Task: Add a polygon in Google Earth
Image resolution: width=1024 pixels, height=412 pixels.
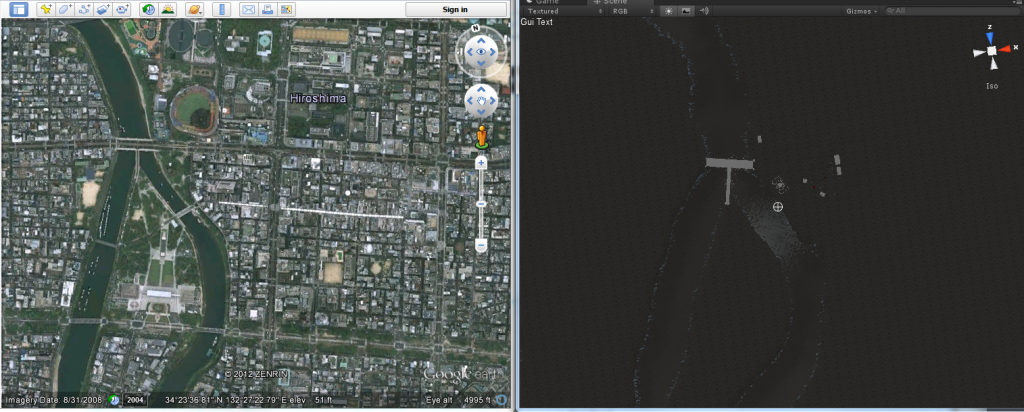Action: tap(65, 9)
